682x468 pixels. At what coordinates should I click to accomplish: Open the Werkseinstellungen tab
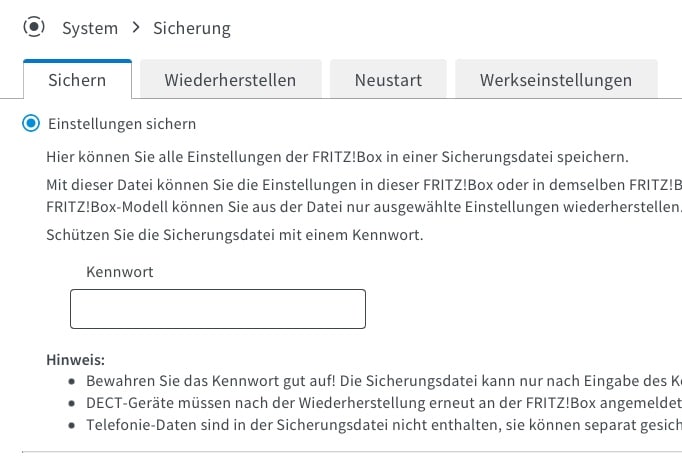pyautogui.click(x=556, y=80)
